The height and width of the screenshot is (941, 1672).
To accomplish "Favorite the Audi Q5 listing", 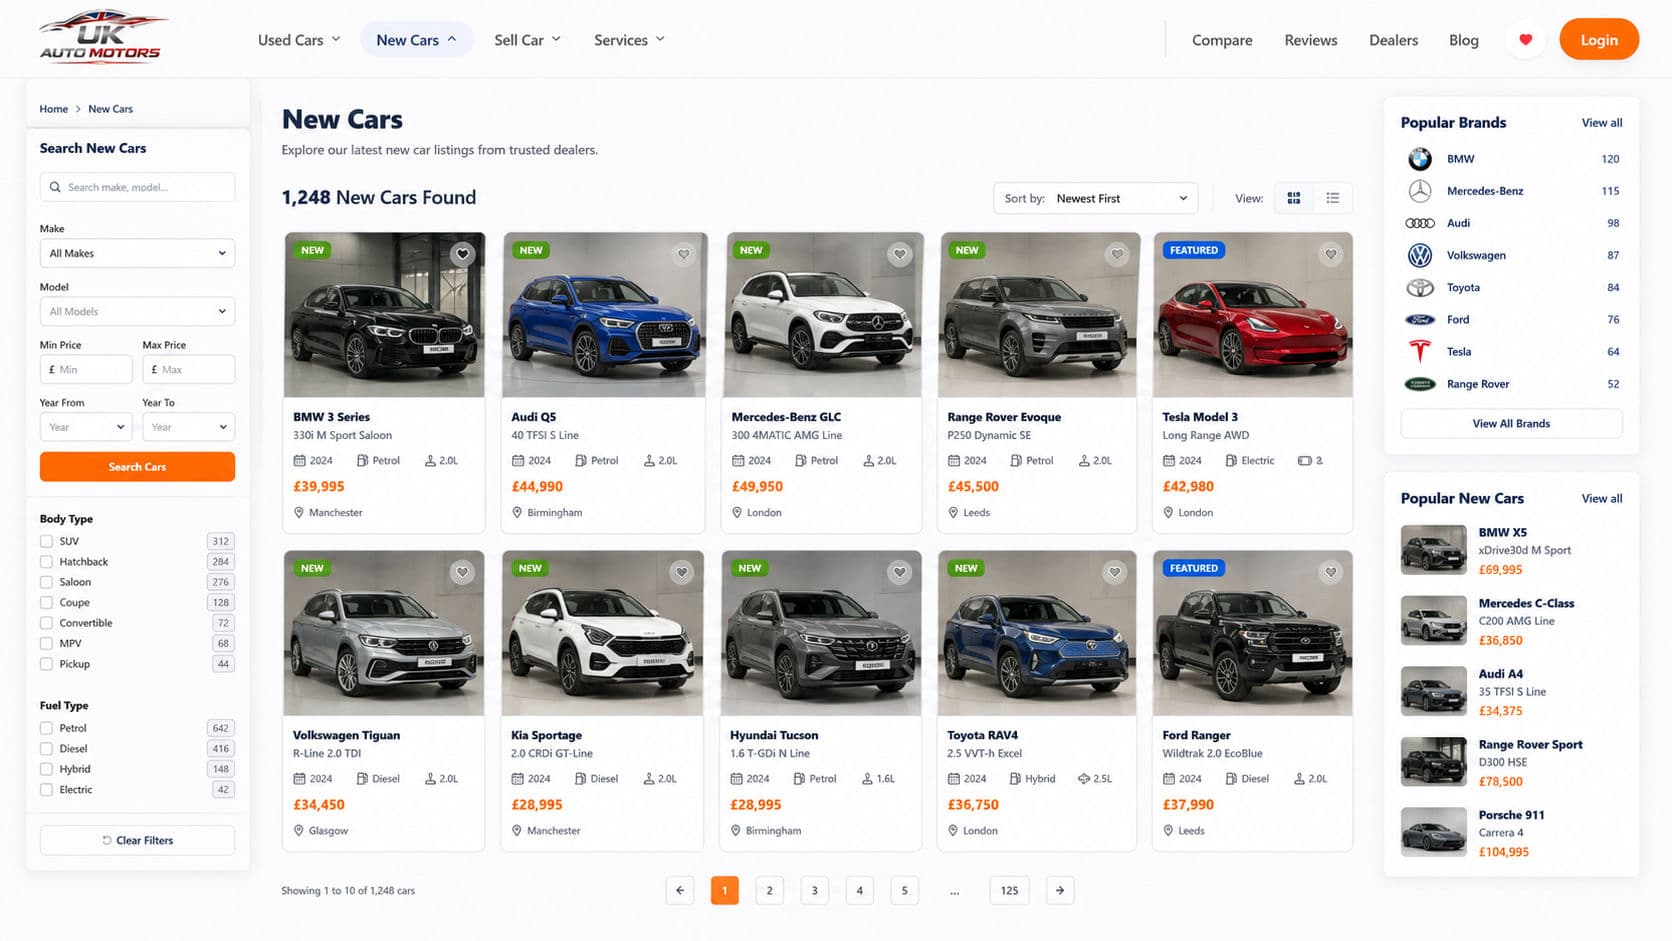I will point(684,254).
